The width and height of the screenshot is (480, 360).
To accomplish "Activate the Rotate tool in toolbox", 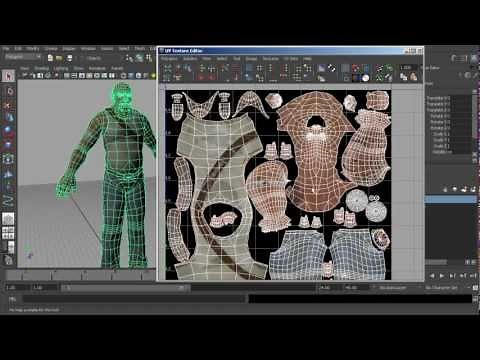I will click(9, 131).
